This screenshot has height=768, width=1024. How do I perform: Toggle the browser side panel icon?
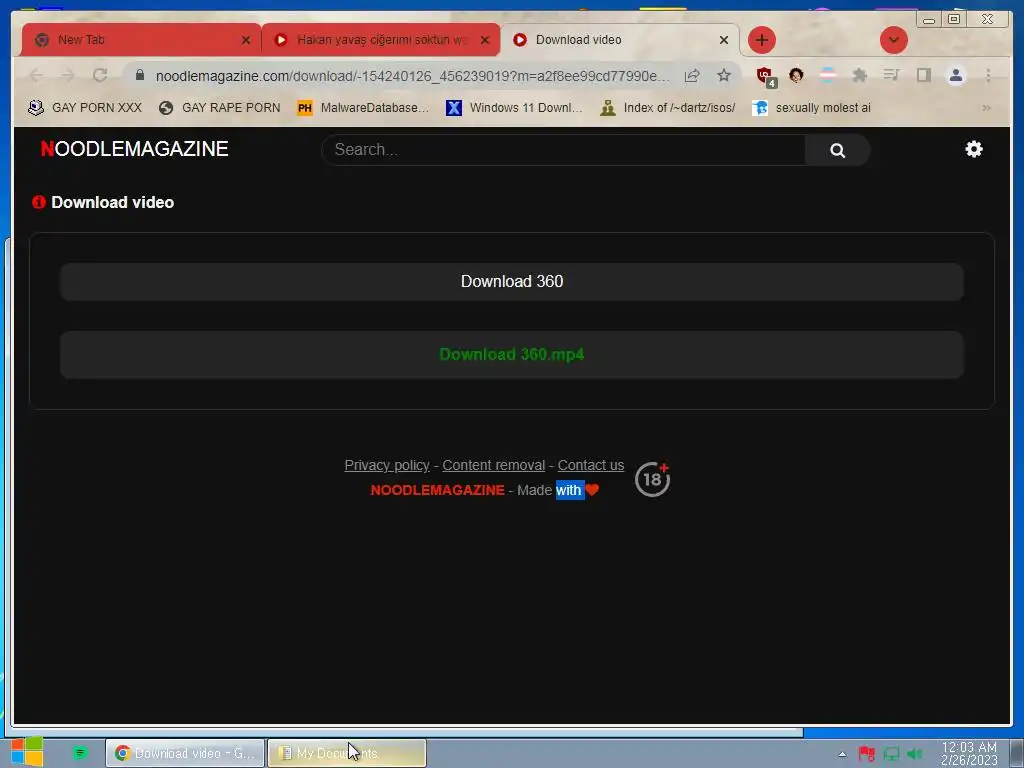[x=923, y=76]
